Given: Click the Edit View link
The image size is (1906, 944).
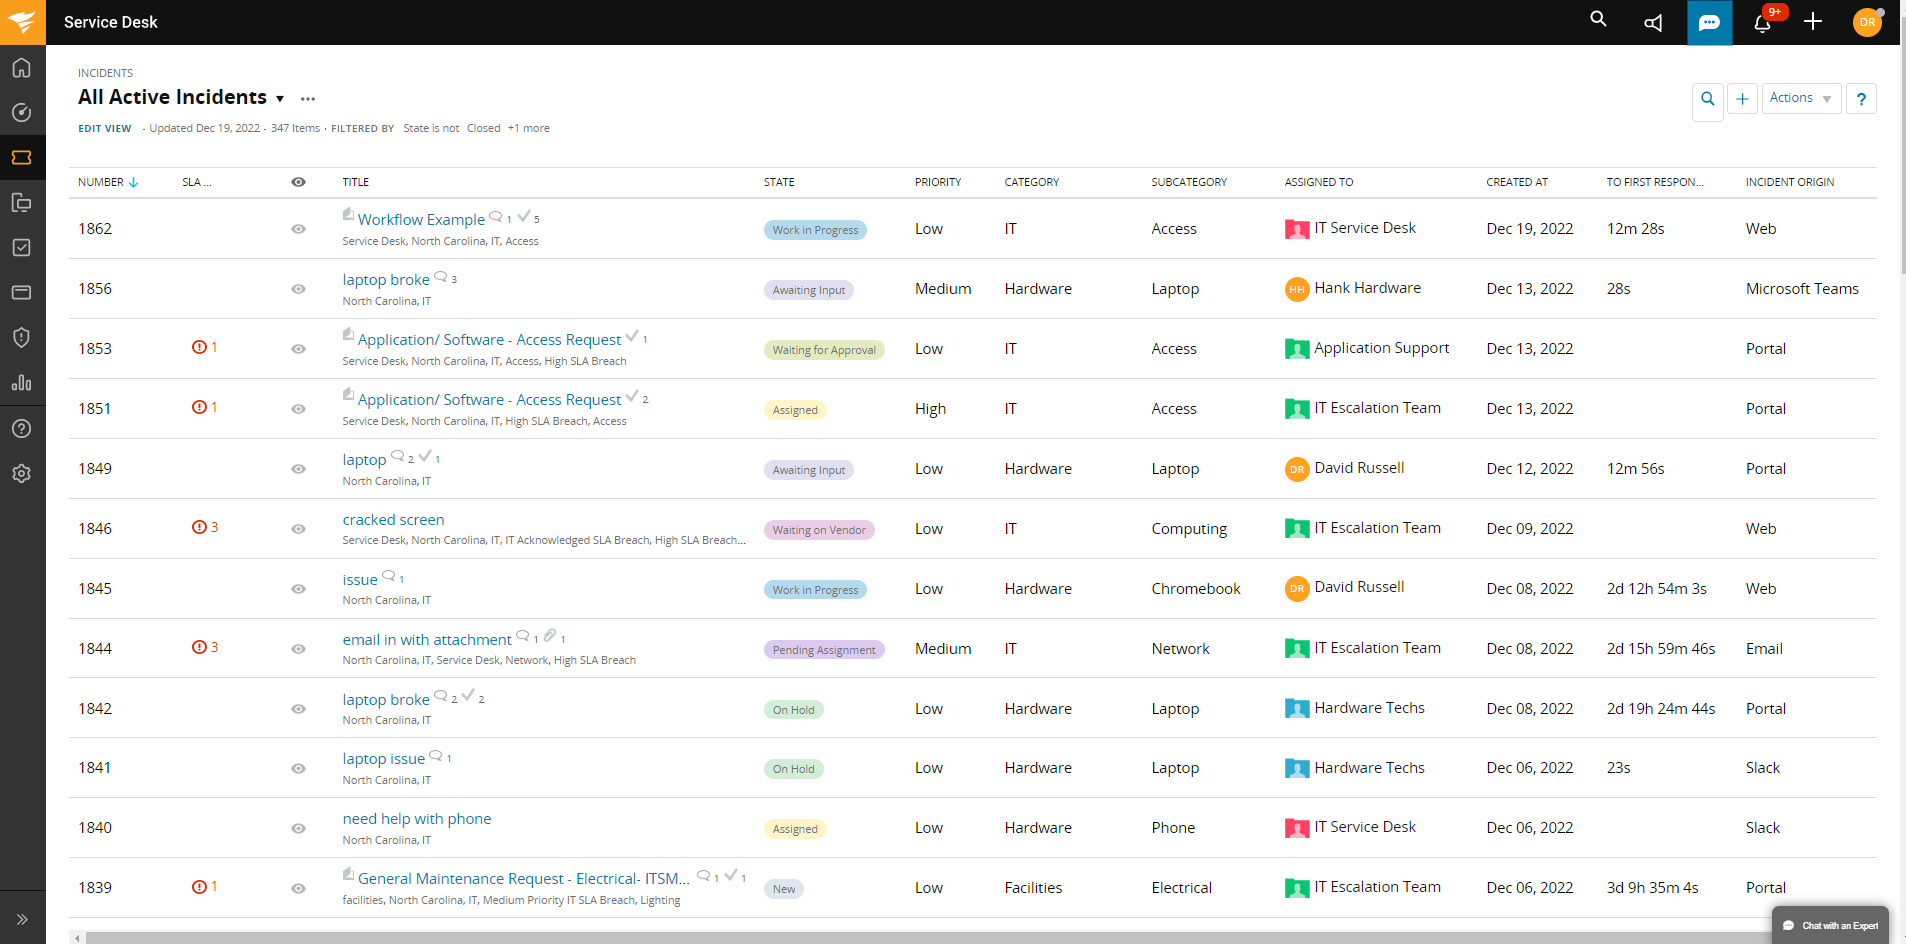Looking at the screenshot, I should point(105,128).
